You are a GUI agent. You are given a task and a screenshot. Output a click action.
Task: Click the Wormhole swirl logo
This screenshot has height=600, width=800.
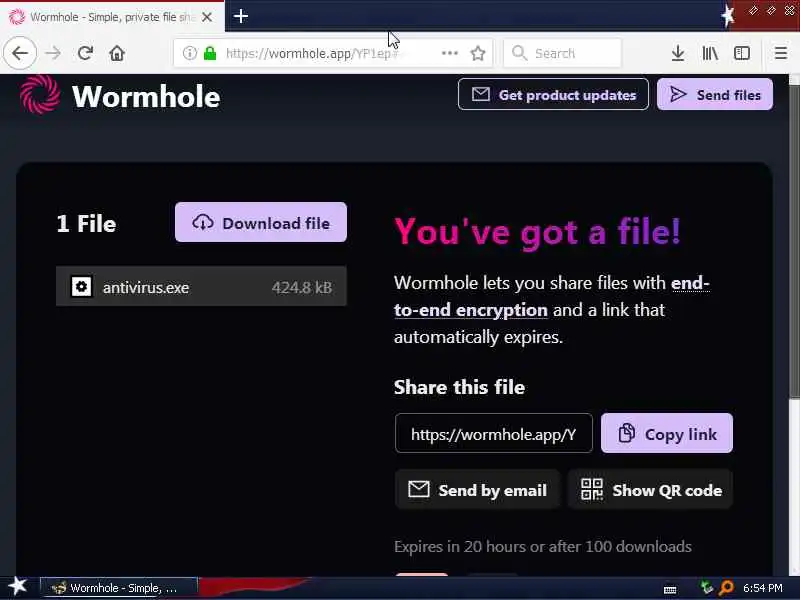pos(40,95)
